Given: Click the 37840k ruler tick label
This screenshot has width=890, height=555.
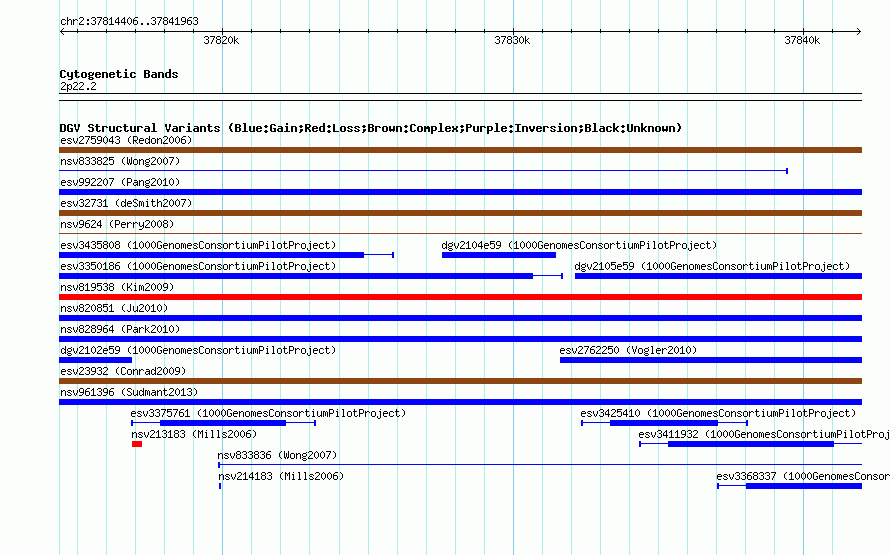Looking at the screenshot, I should [x=802, y=40].
